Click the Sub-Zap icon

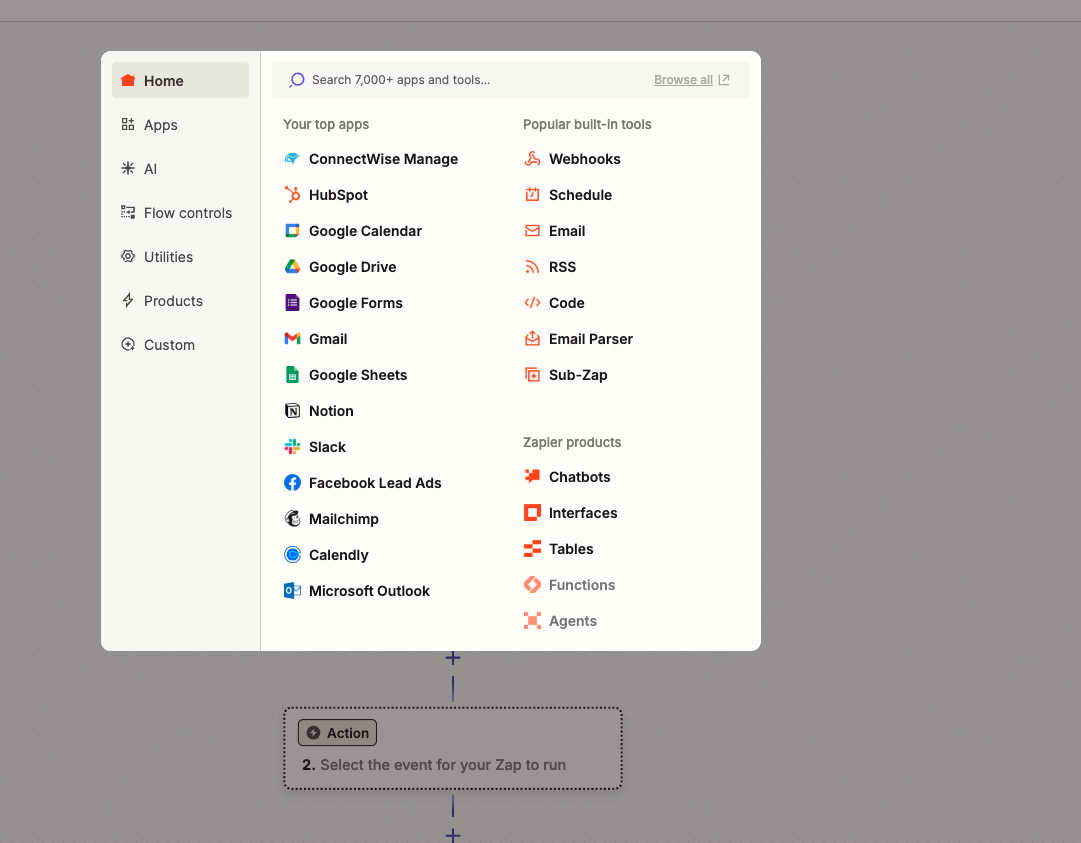pyautogui.click(x=532, y=375)
